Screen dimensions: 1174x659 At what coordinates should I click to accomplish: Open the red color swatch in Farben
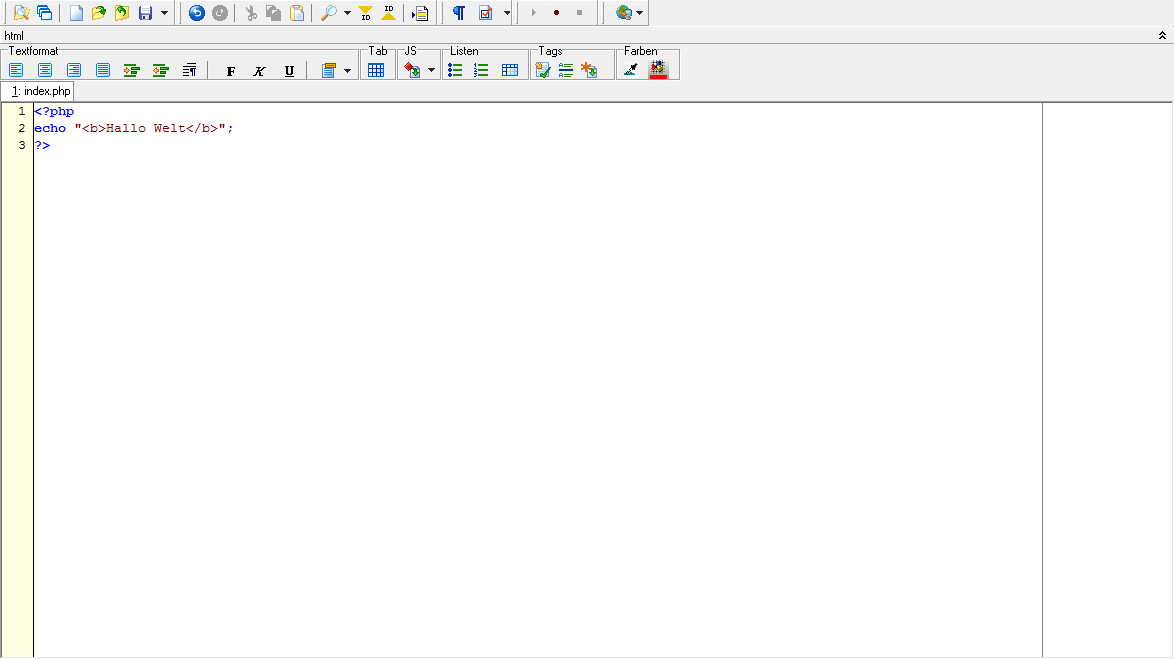coord(658,70)
